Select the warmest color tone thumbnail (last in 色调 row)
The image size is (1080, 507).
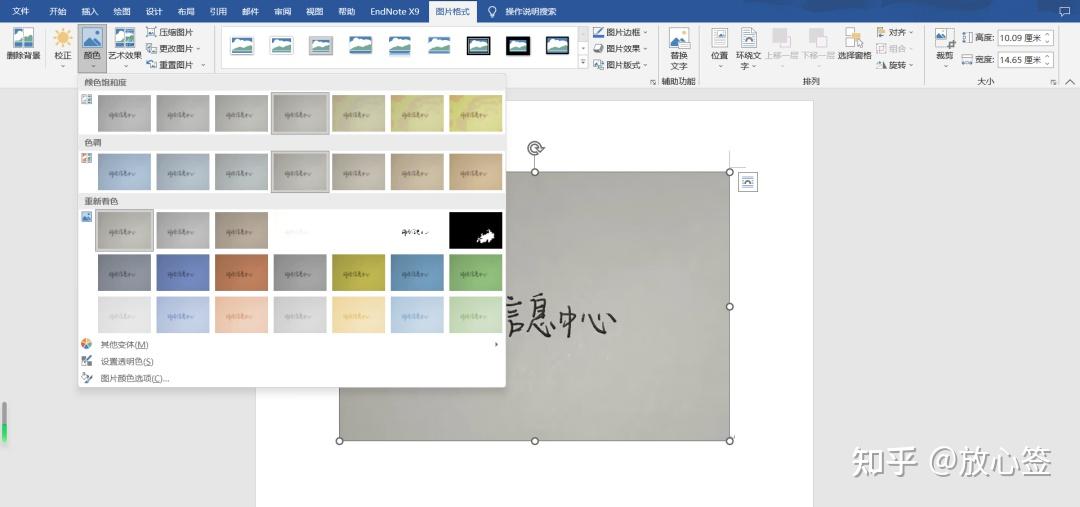[475, 172]
